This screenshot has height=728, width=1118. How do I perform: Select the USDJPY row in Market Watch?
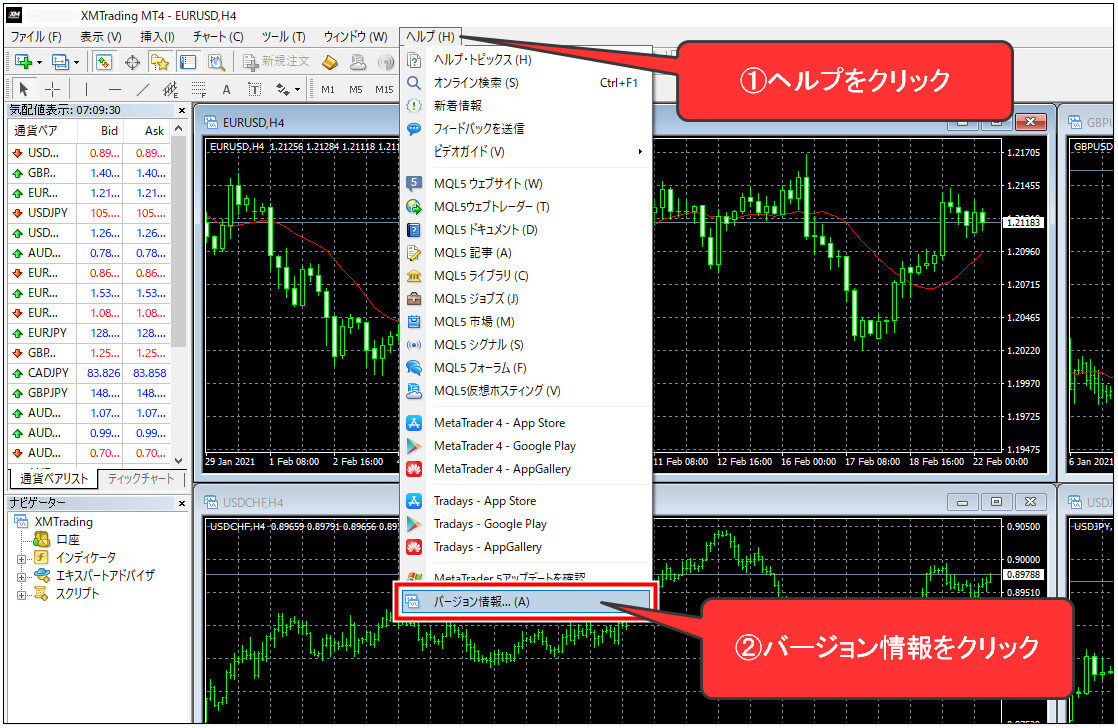coord(89,212)
